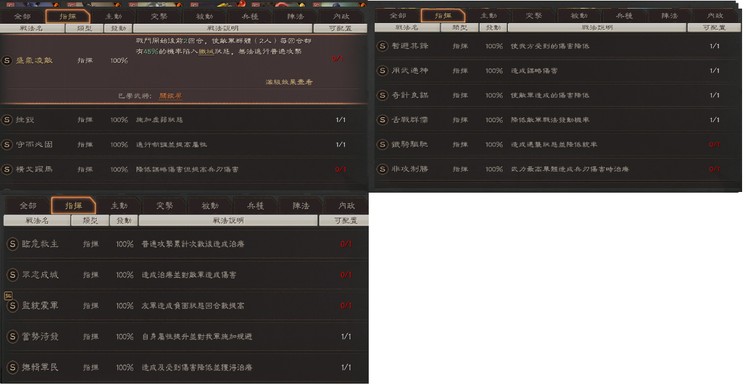
Task: Click S-grade icon beside 蓄勢待發
Action: click(x=12, y=337)
